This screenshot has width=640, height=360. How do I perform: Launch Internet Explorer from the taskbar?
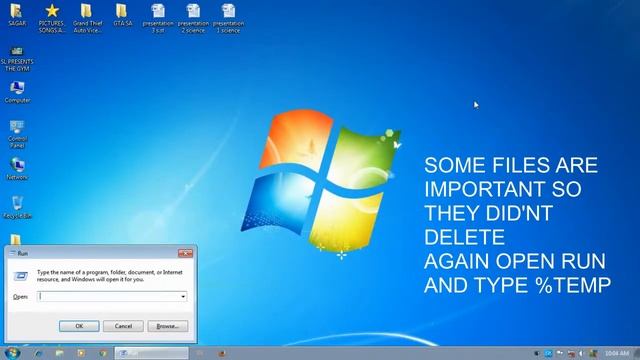click(x=38, y=353)
